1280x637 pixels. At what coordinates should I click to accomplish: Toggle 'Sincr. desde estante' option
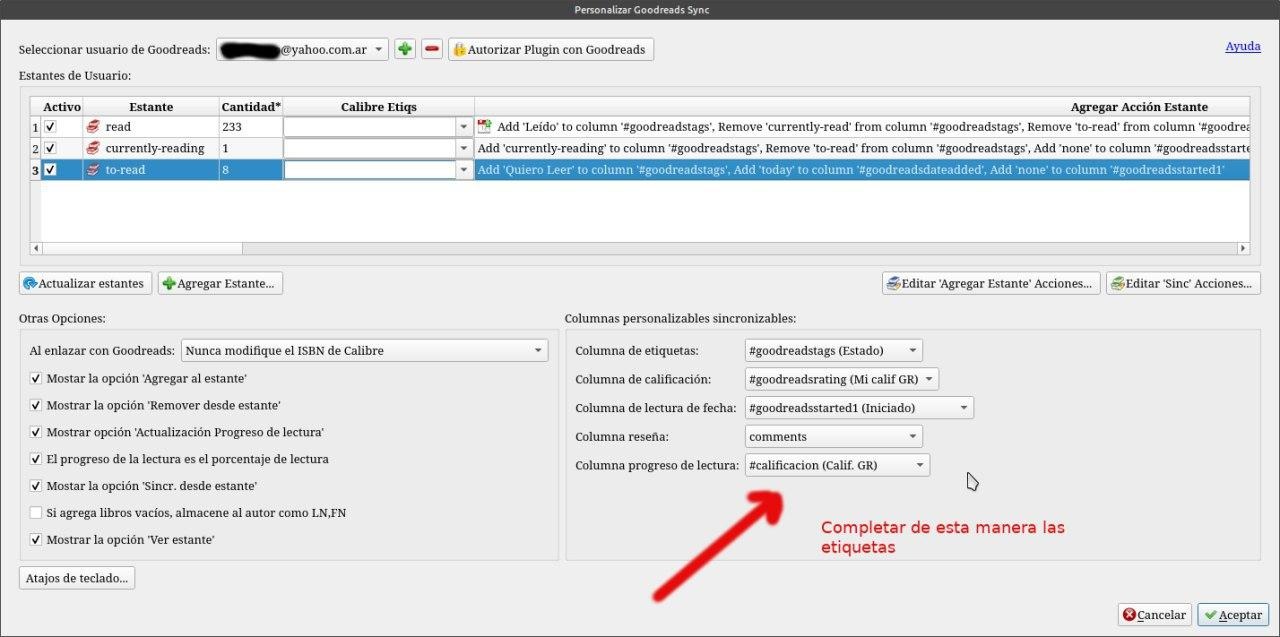pos(36,486)
